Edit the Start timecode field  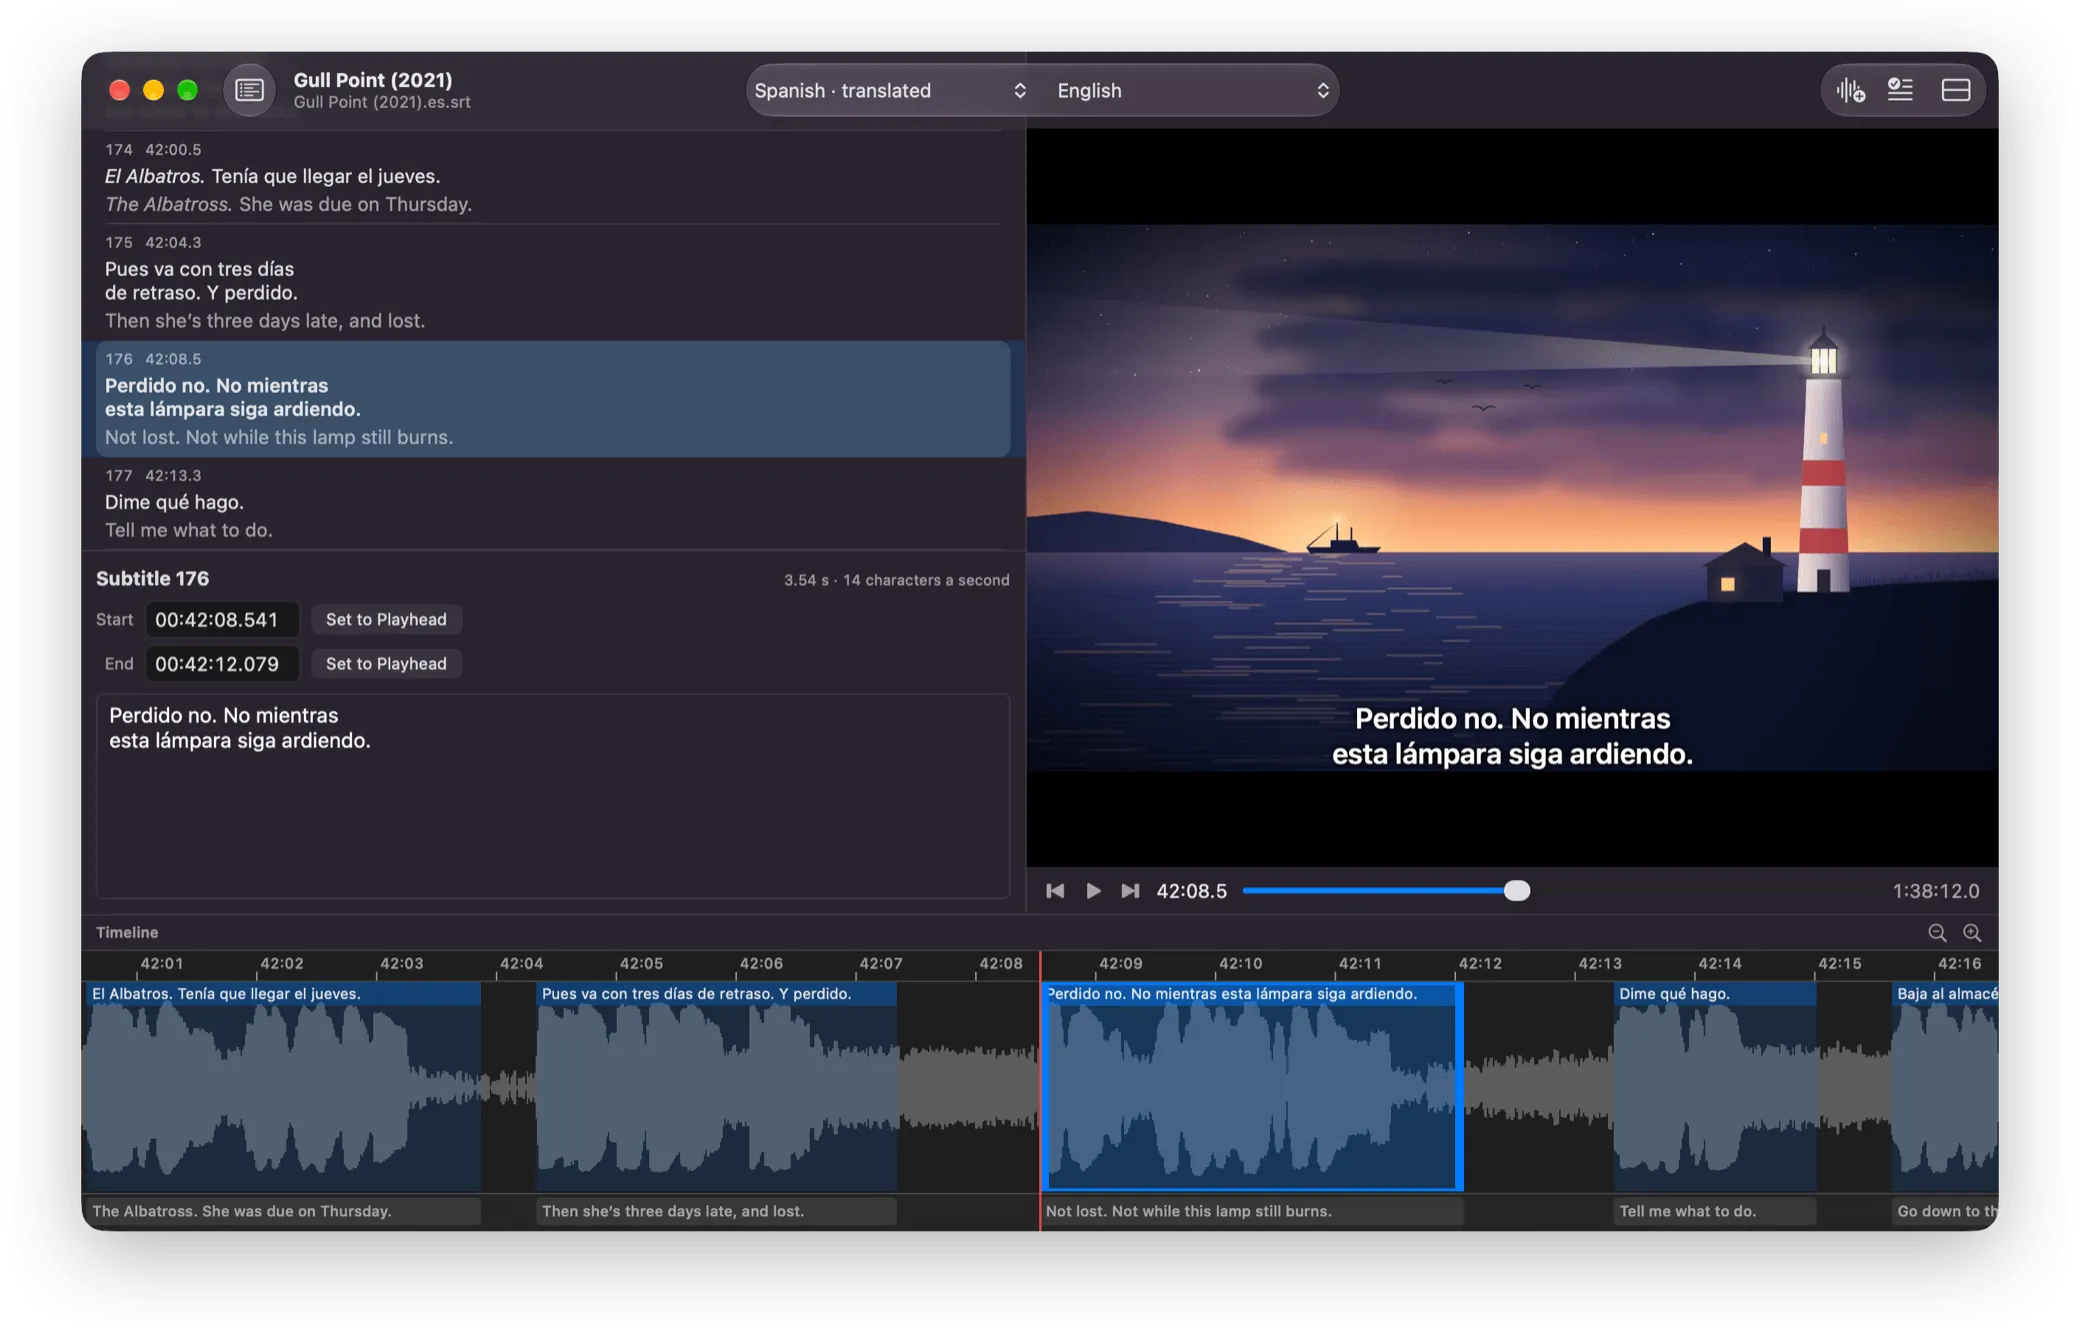(x=222, y=620)
